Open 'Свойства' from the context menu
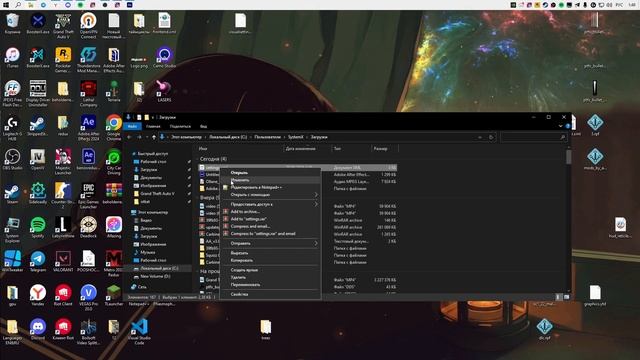 [x=270, y=294]
